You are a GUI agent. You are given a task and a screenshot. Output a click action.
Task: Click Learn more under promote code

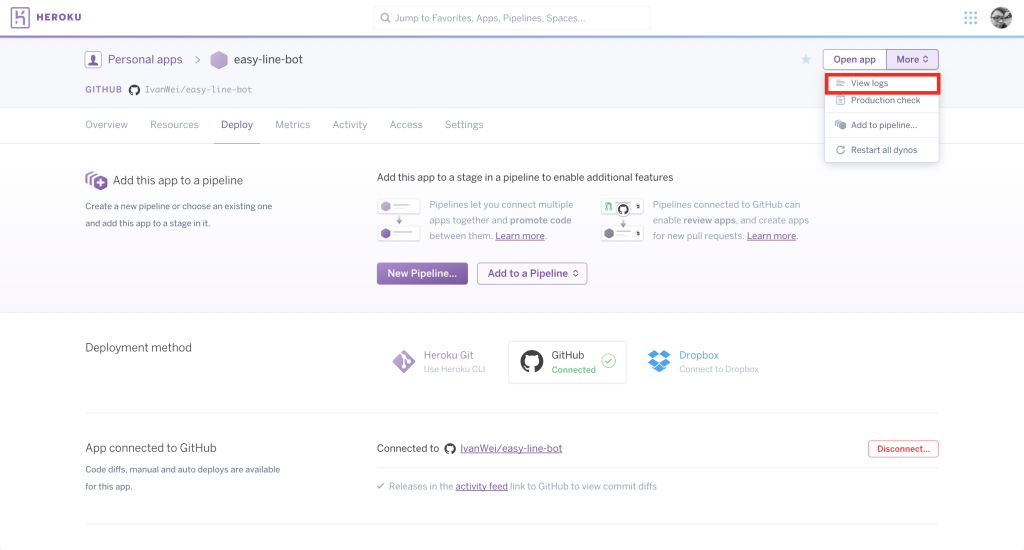click(520, 236)
